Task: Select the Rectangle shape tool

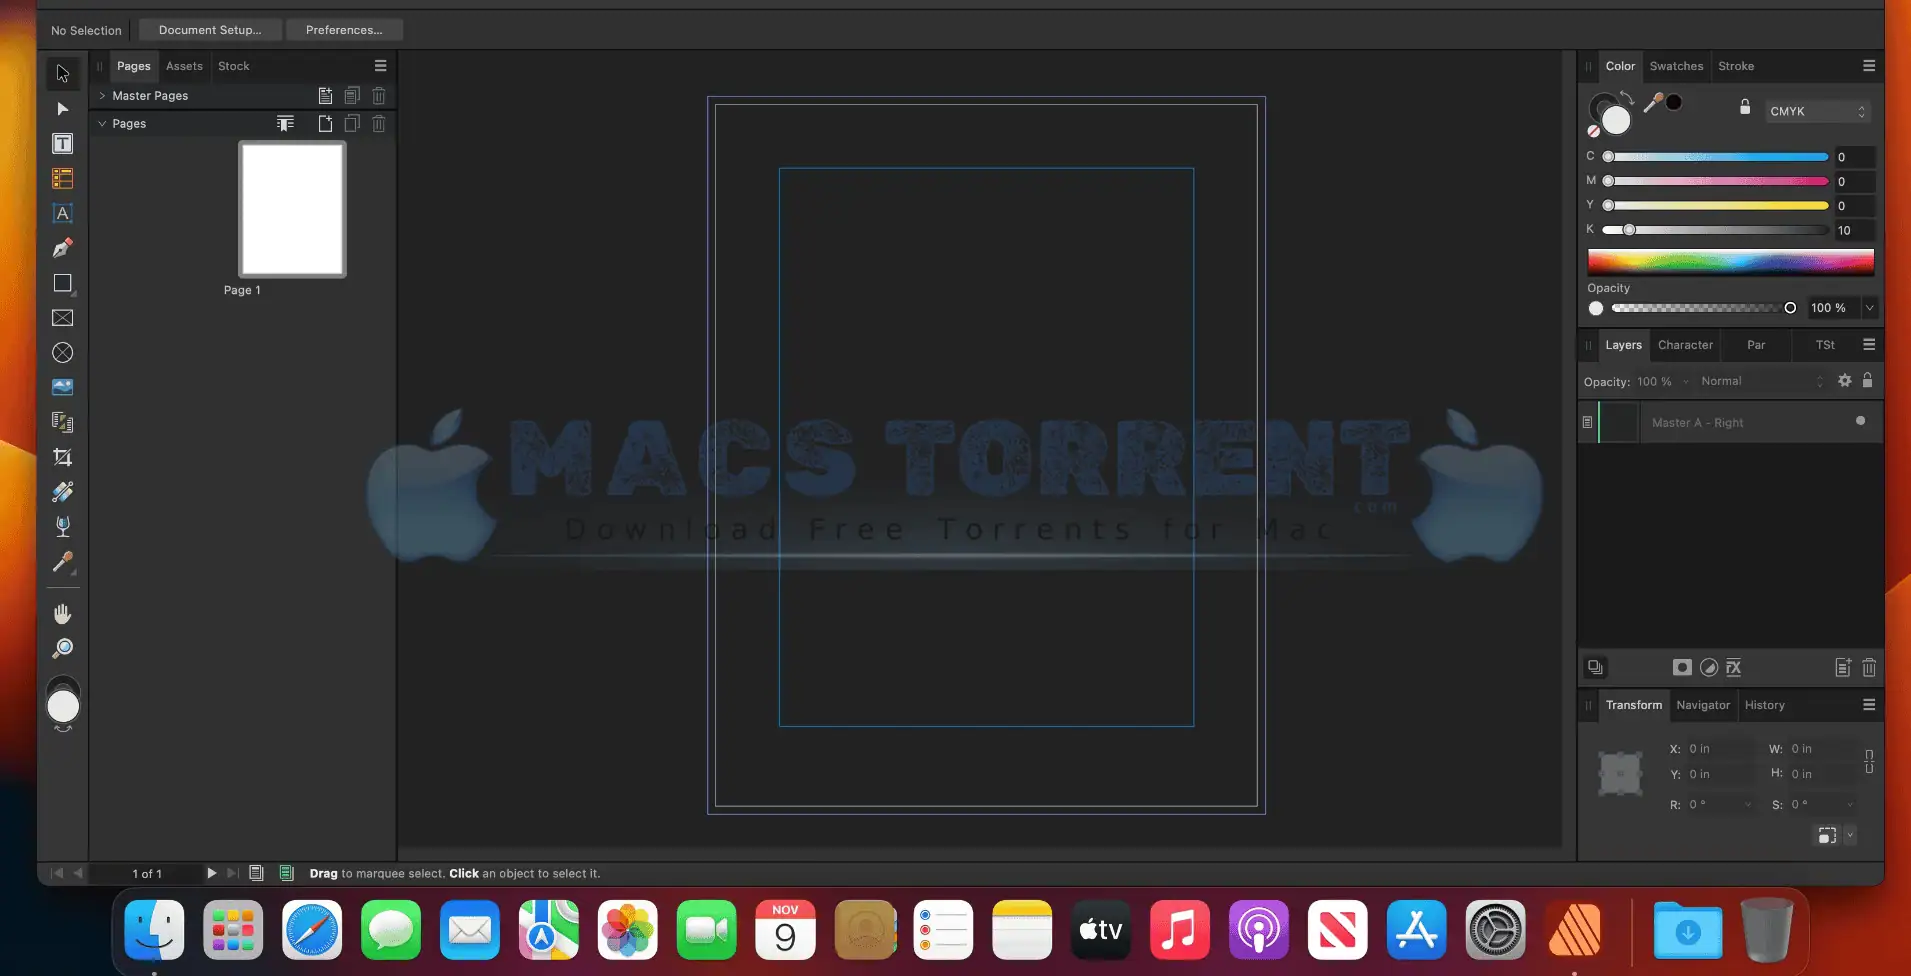Action: click(x=63, y=283)
